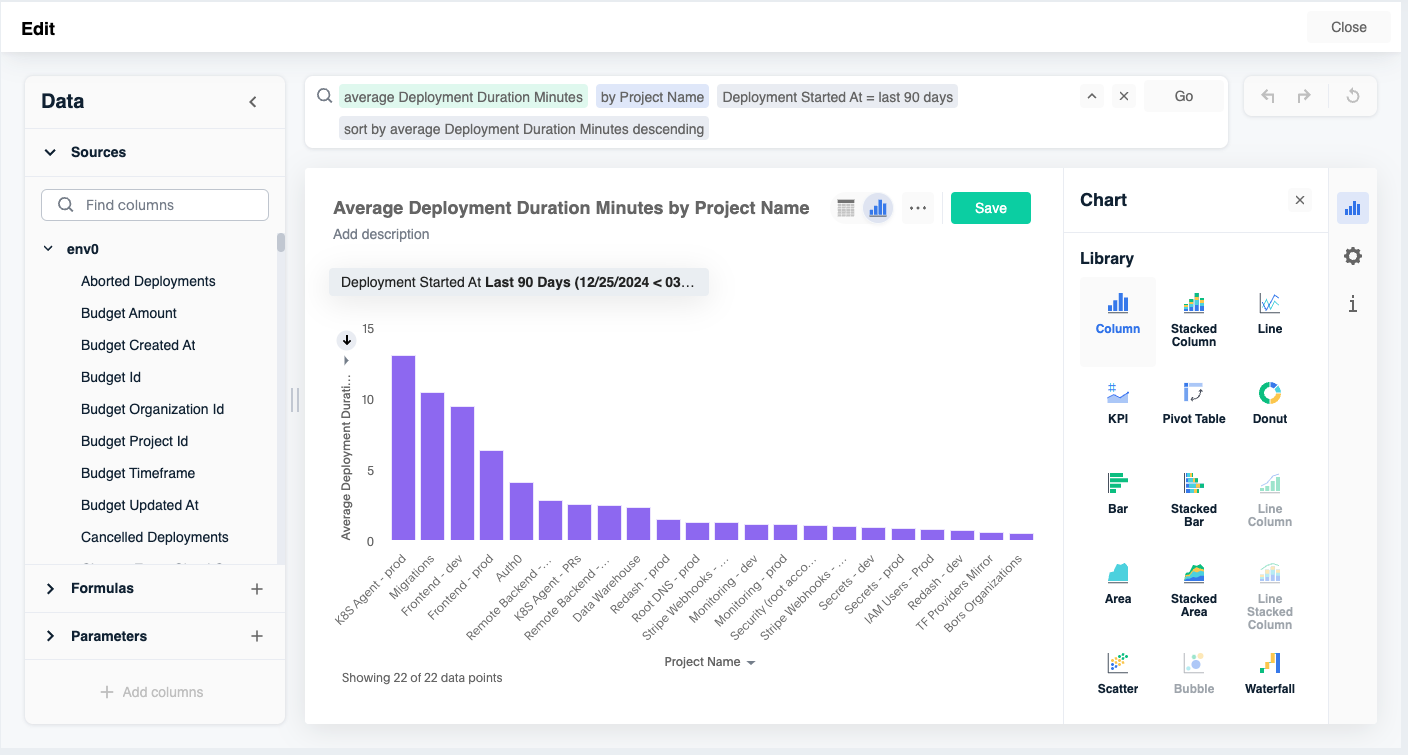This screenshot has width=1408, height=755.
Task: Expand the y-axis options triangle
Action: coord(346,360)
